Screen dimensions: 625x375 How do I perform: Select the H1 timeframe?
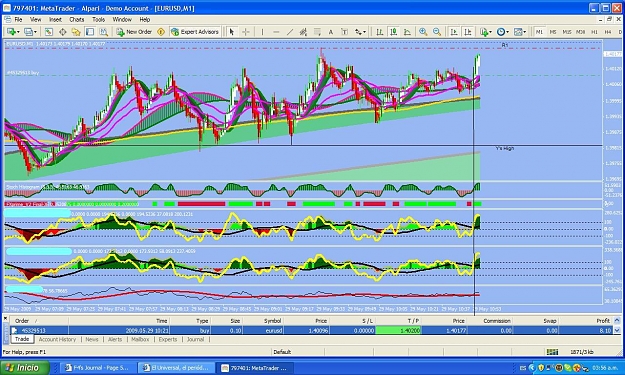coord(594,32)
